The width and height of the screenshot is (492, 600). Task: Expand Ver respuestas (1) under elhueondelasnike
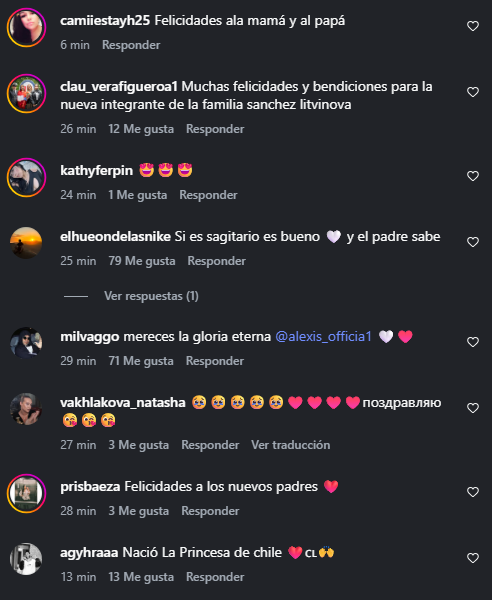pos(151,296)
